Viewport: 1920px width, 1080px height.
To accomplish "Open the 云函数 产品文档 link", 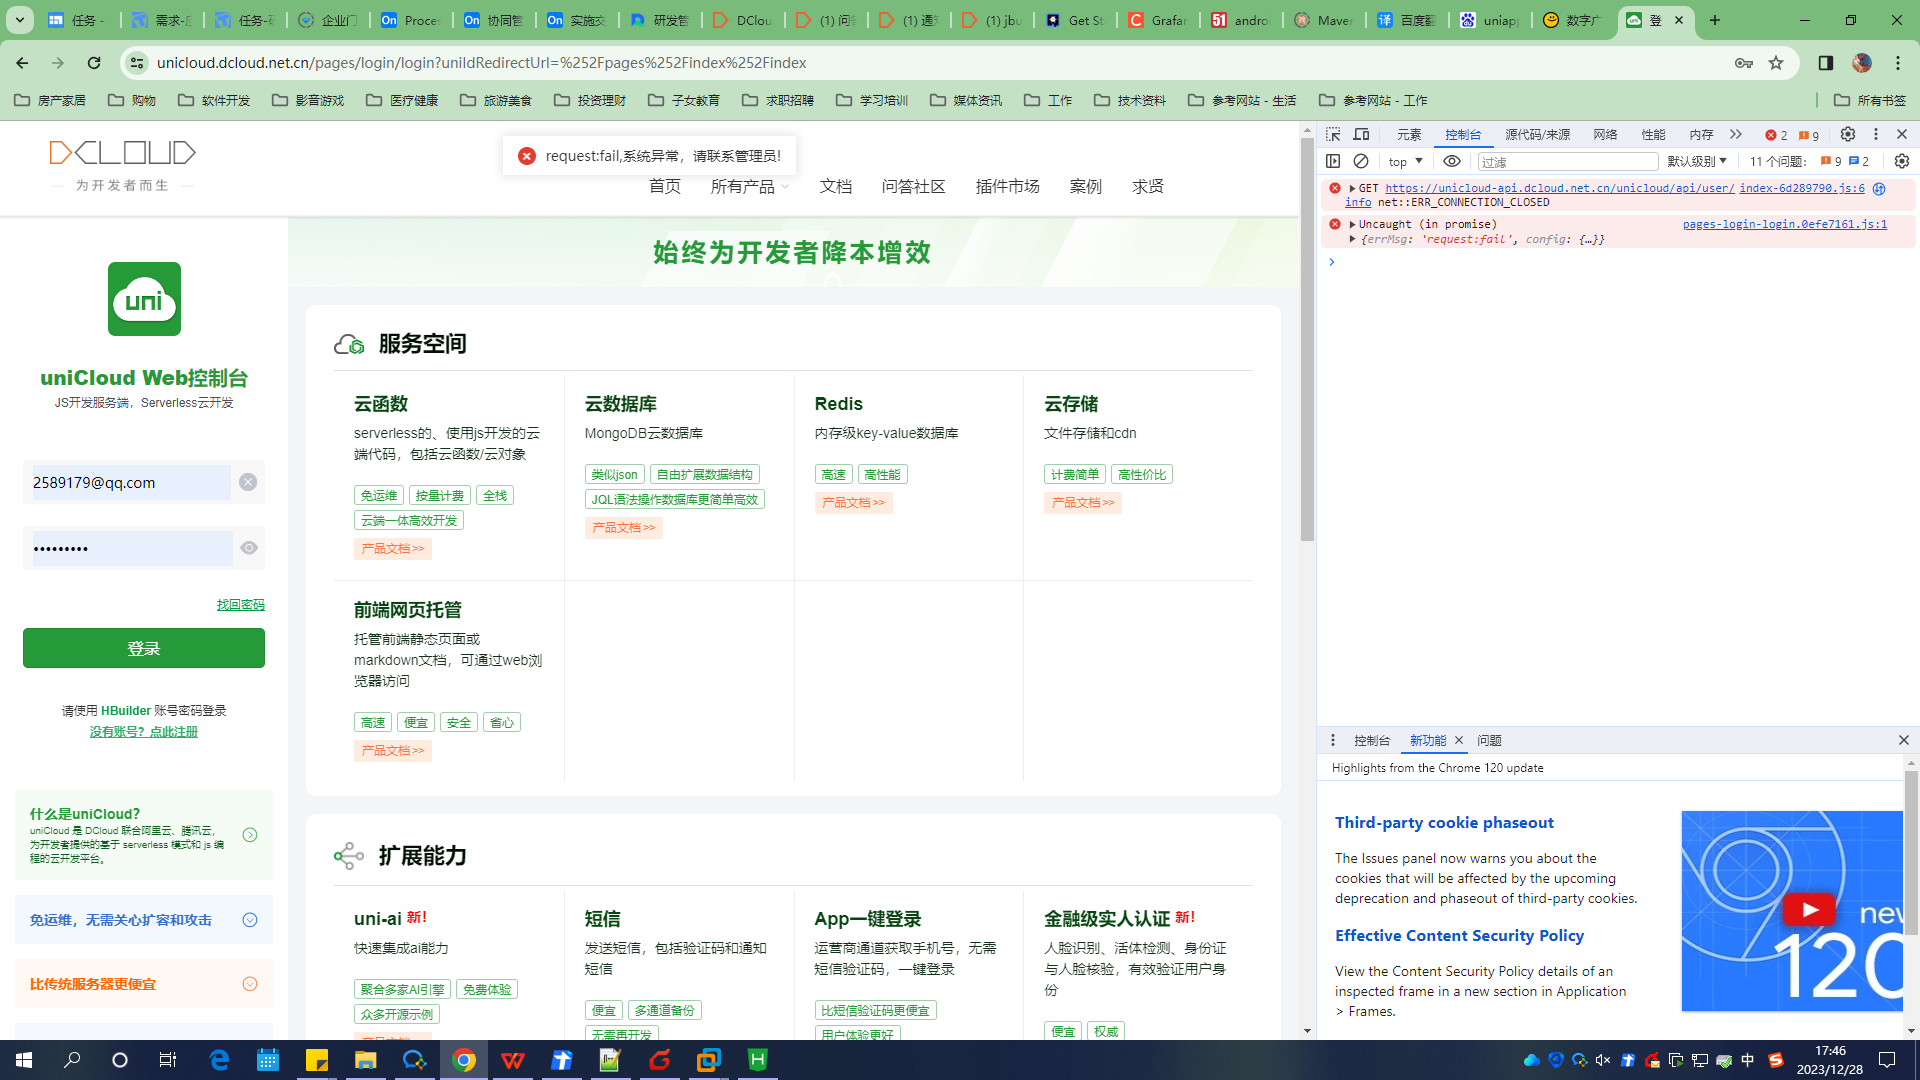I will [392, 549].
